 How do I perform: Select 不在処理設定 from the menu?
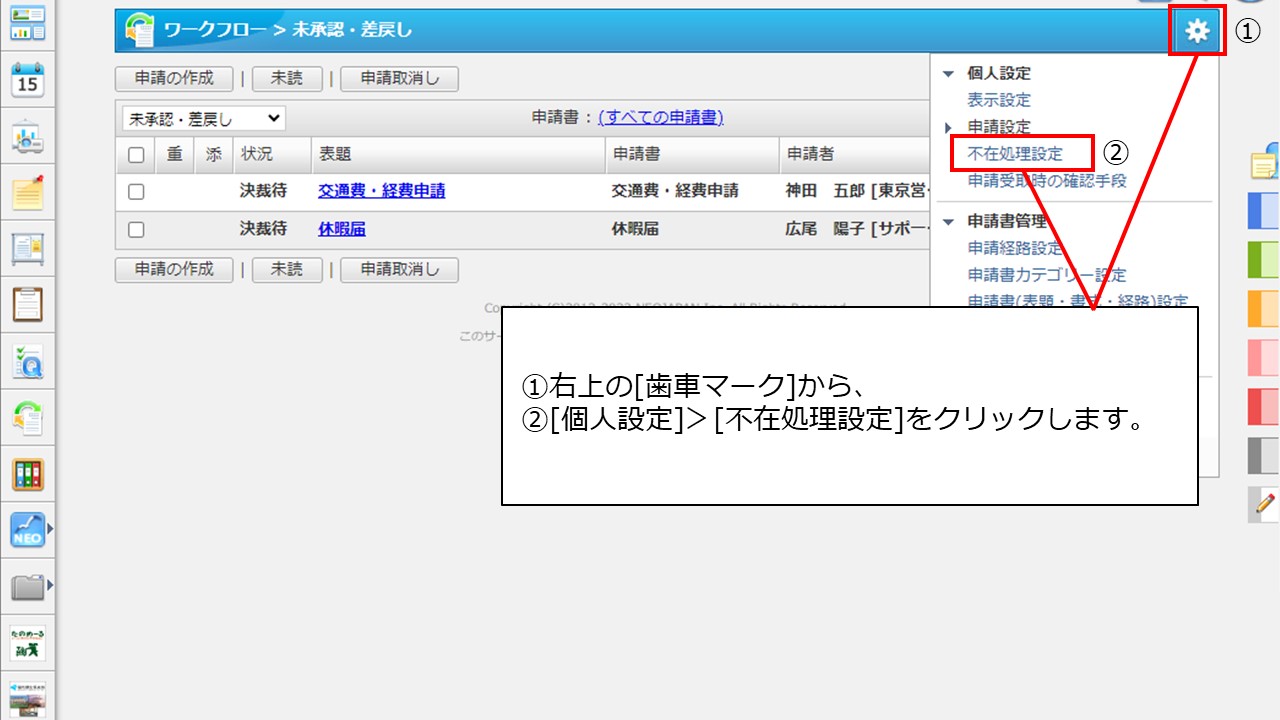(1014, 154)
